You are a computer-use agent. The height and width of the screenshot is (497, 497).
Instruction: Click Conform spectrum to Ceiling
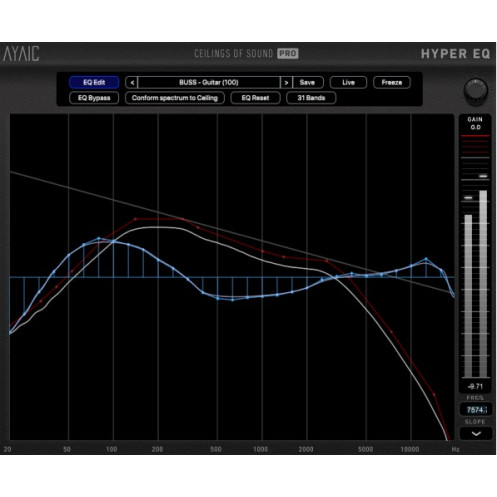click(175, 98)
